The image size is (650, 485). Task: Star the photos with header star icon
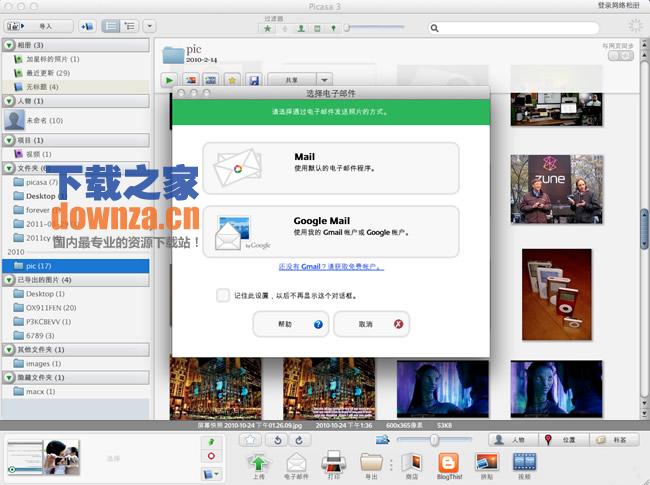pos(232,80)
